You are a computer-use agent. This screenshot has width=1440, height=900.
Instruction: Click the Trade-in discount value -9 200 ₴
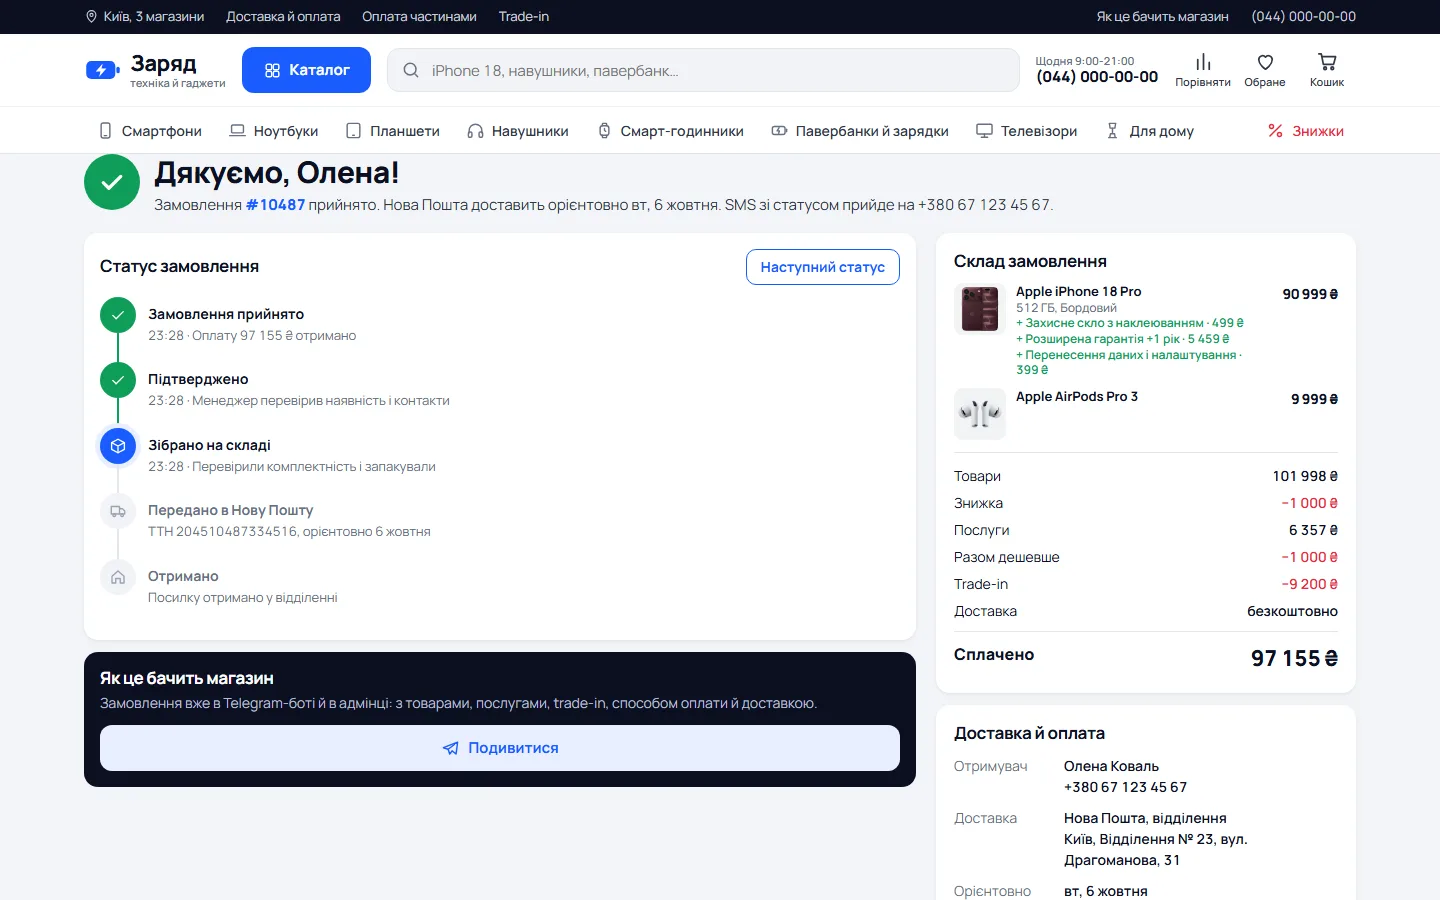tap(1309, 584)
